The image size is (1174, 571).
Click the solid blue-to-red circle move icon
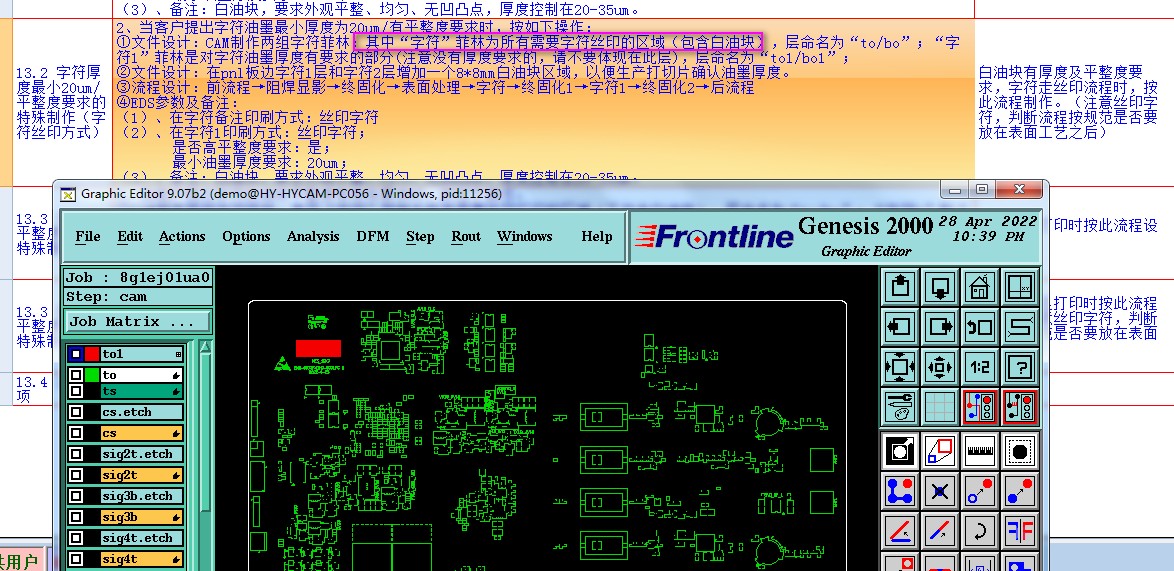click(1019, 492)
